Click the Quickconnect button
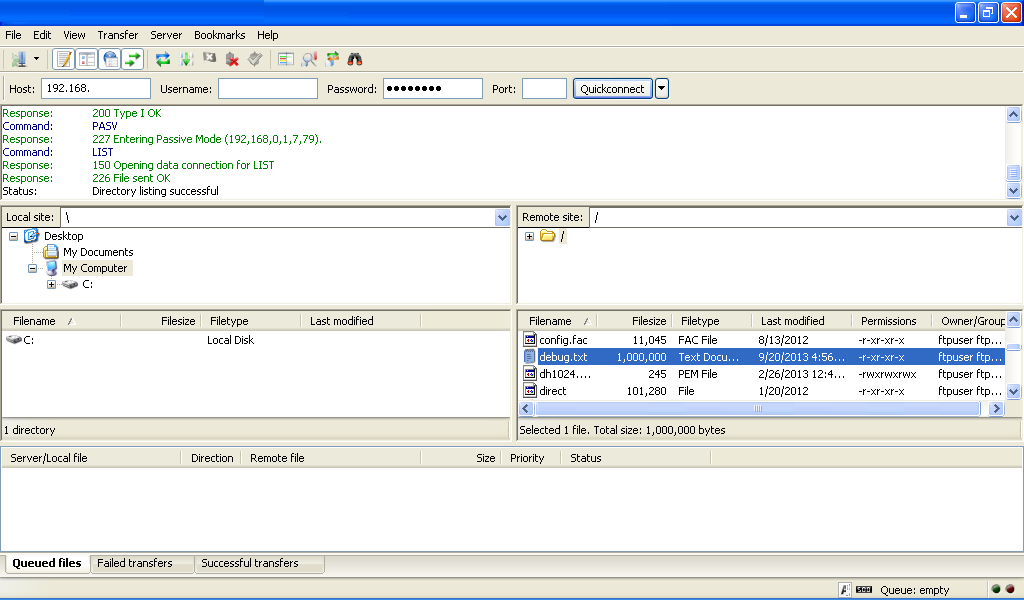 point(613,89)
